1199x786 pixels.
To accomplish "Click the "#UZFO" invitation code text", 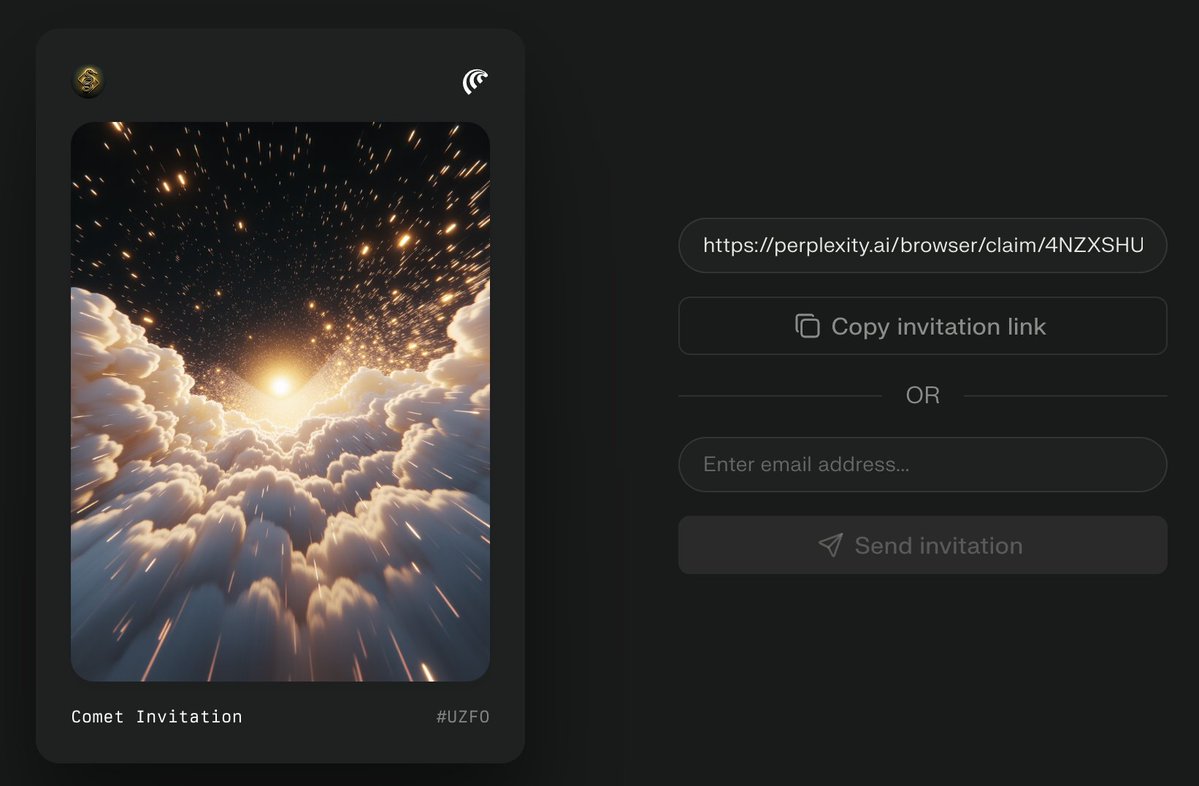I will [x=463, y=716].
